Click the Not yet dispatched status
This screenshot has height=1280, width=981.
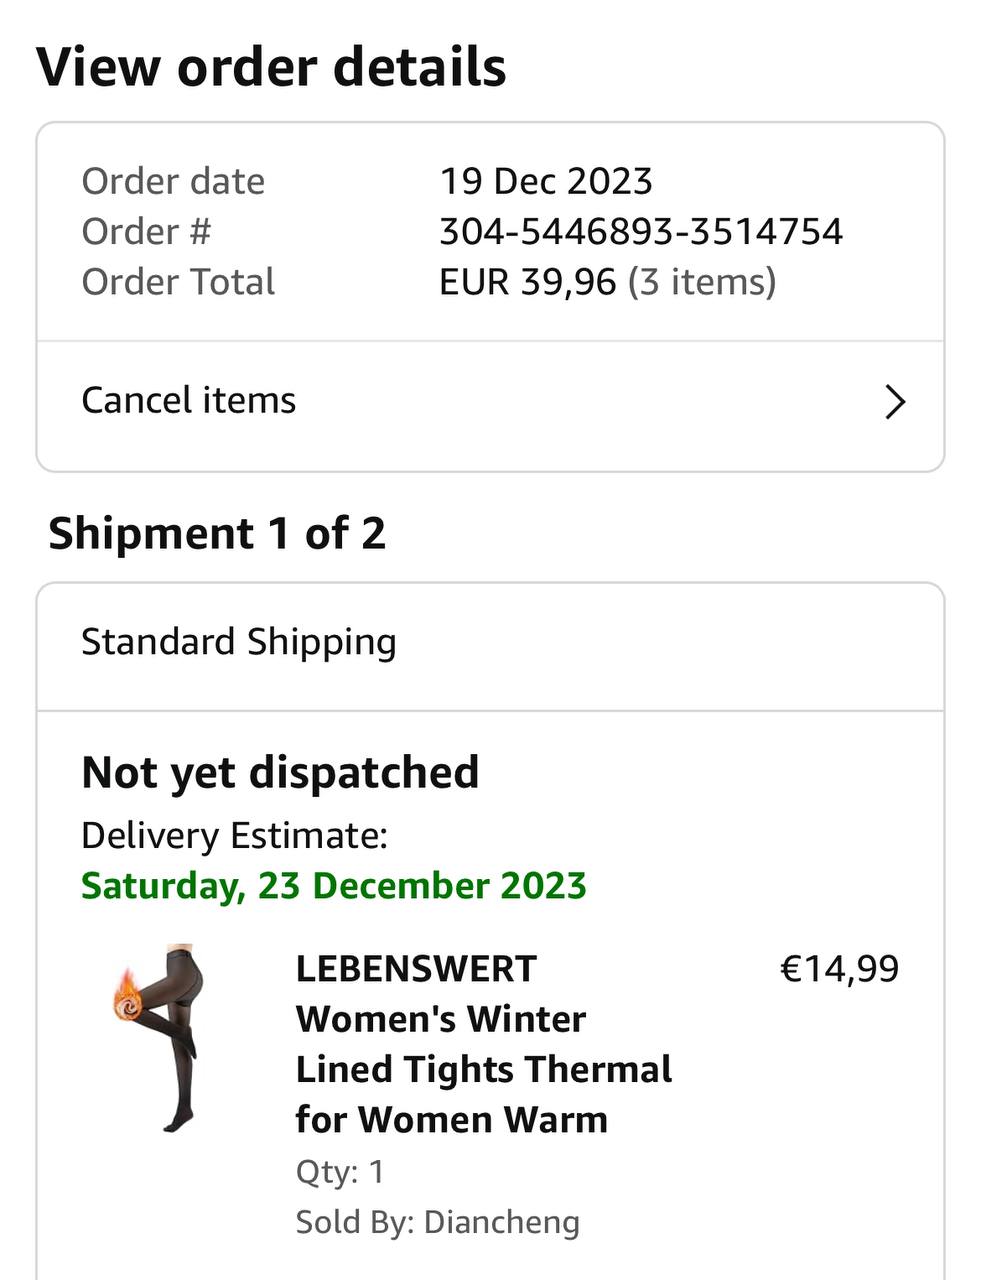(280, 773)
